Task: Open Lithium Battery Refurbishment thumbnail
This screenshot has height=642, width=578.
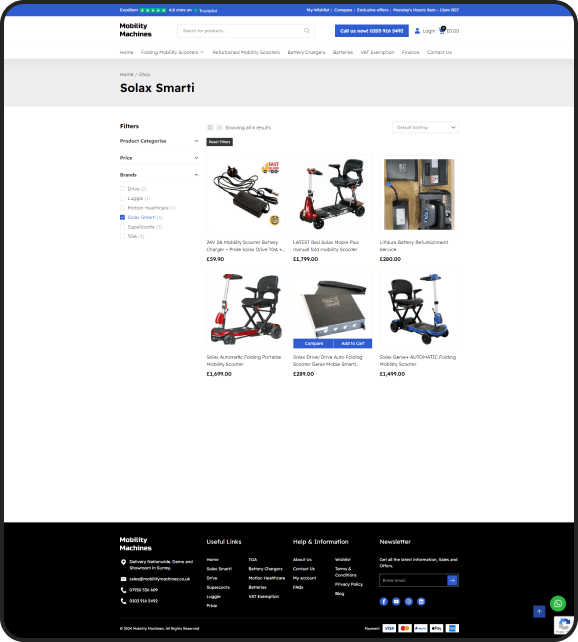Action: (x=419, y=194)
